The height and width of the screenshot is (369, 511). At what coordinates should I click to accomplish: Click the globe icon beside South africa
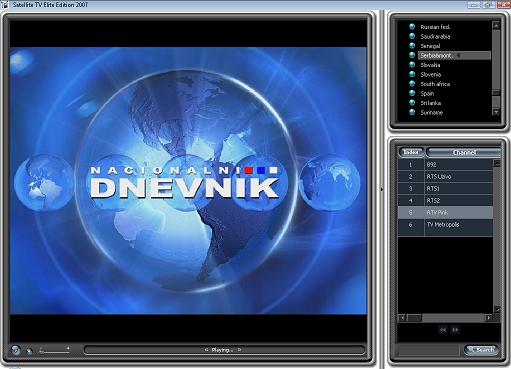pos(412,84)
